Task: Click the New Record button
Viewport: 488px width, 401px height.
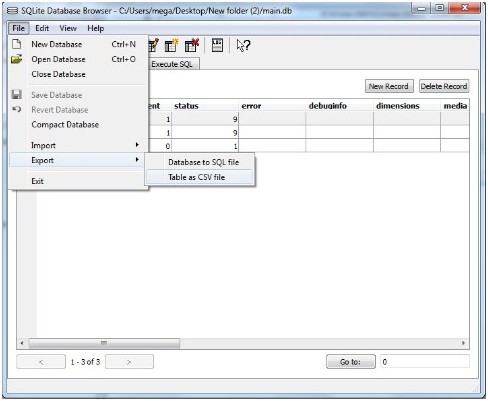Action: (x=389, y=86)
